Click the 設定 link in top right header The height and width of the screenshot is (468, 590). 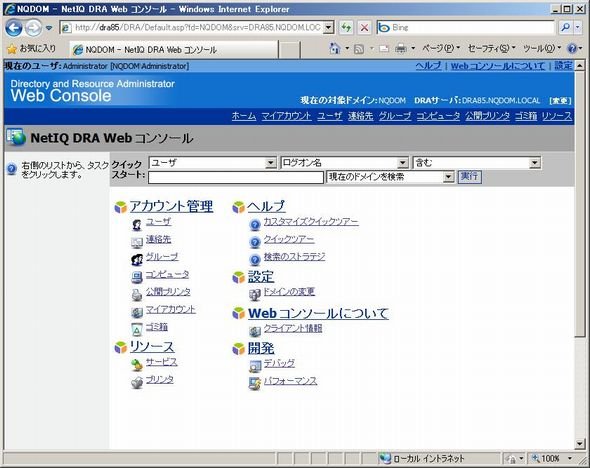pyautogui.click(x=563, y=66)
